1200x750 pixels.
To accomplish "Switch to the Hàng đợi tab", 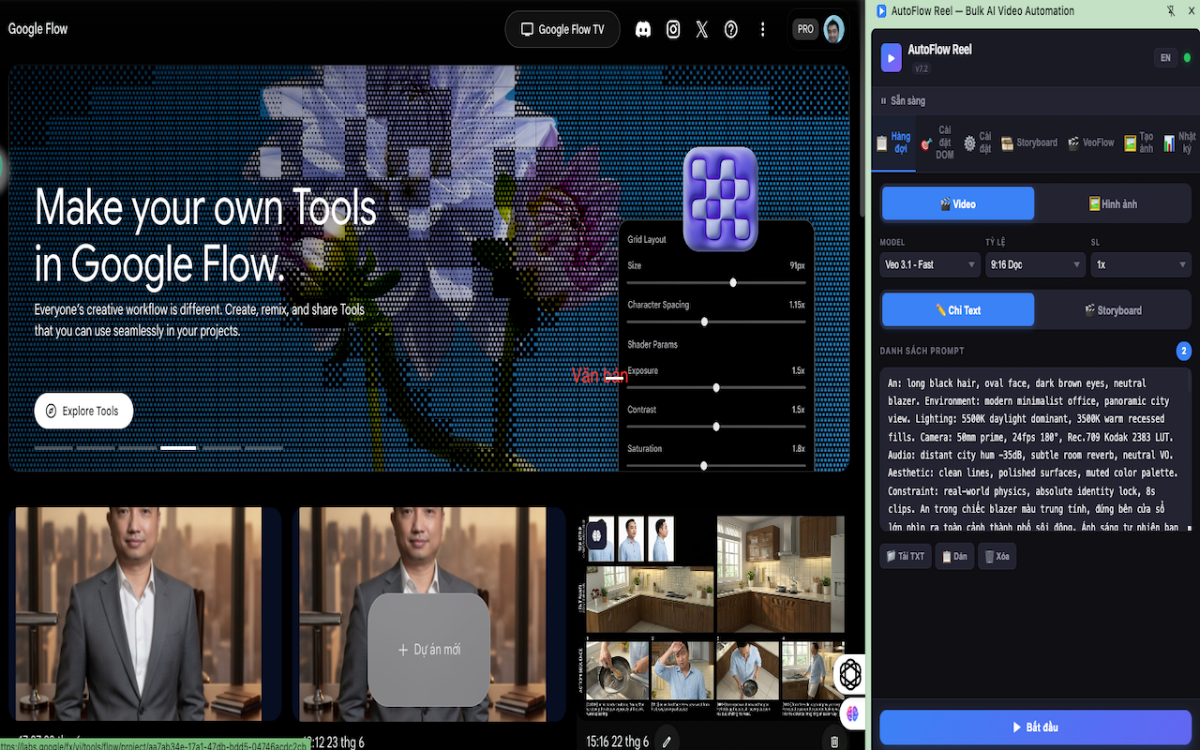I will pos(895,143).
